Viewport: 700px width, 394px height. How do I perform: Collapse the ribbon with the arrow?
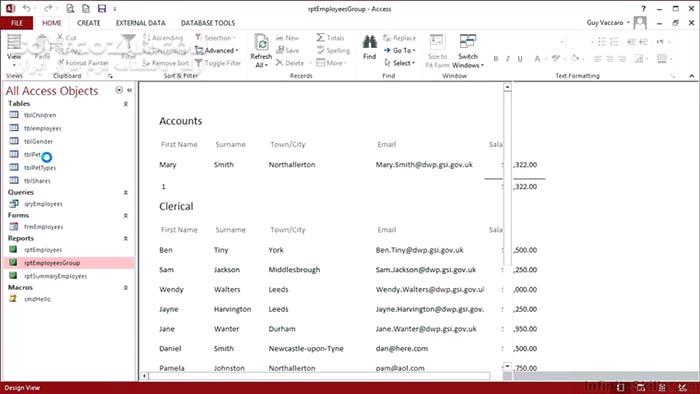click(x=692, y=76)
